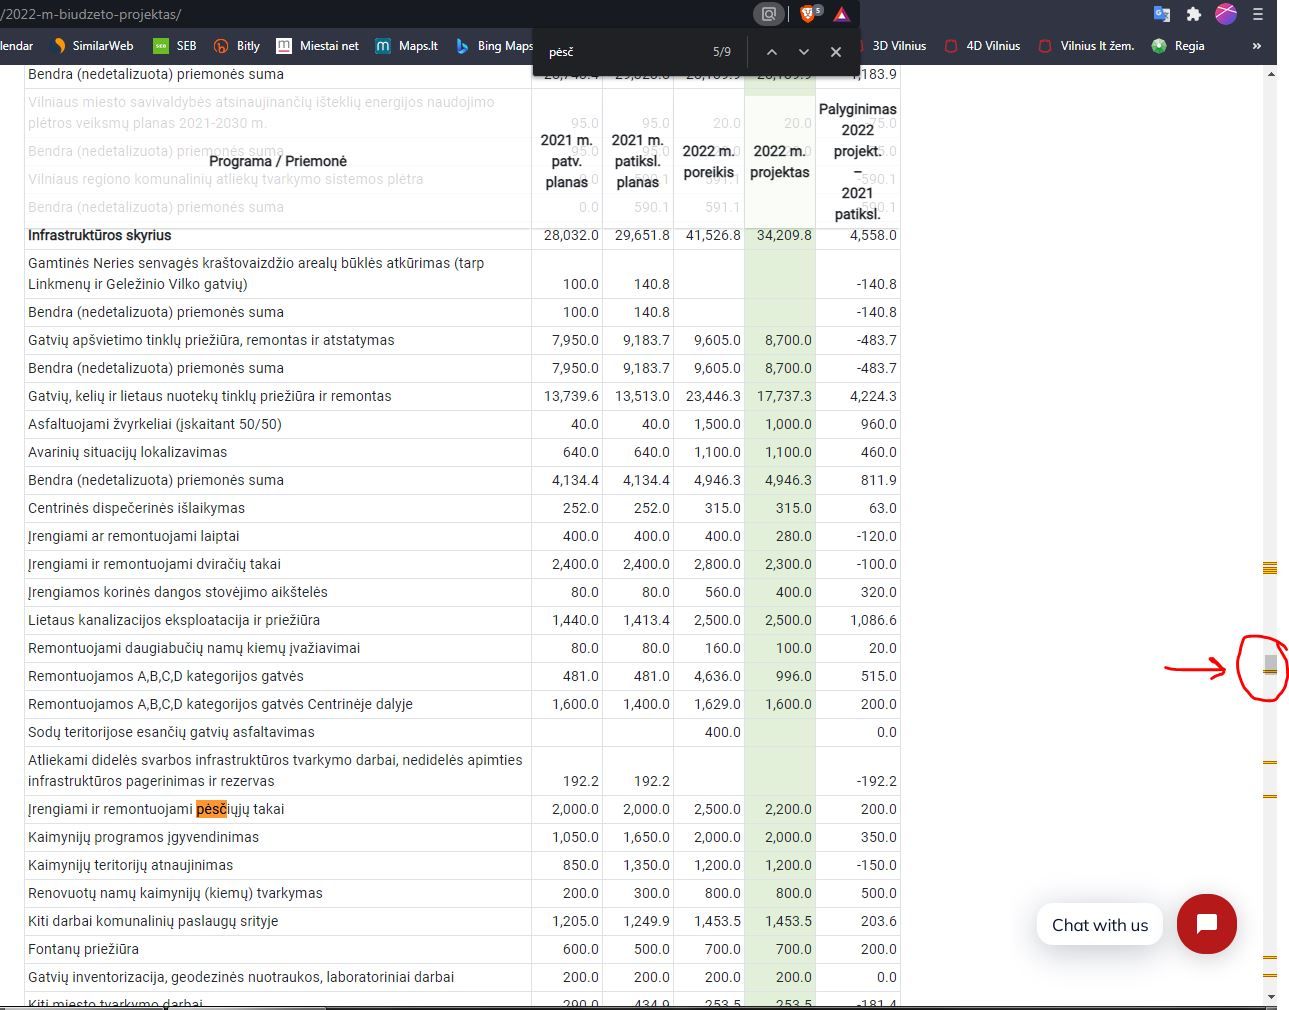Open the SimilarWeb bookmark
This screenshot has width=1289, height=1010.
point(93,46)
